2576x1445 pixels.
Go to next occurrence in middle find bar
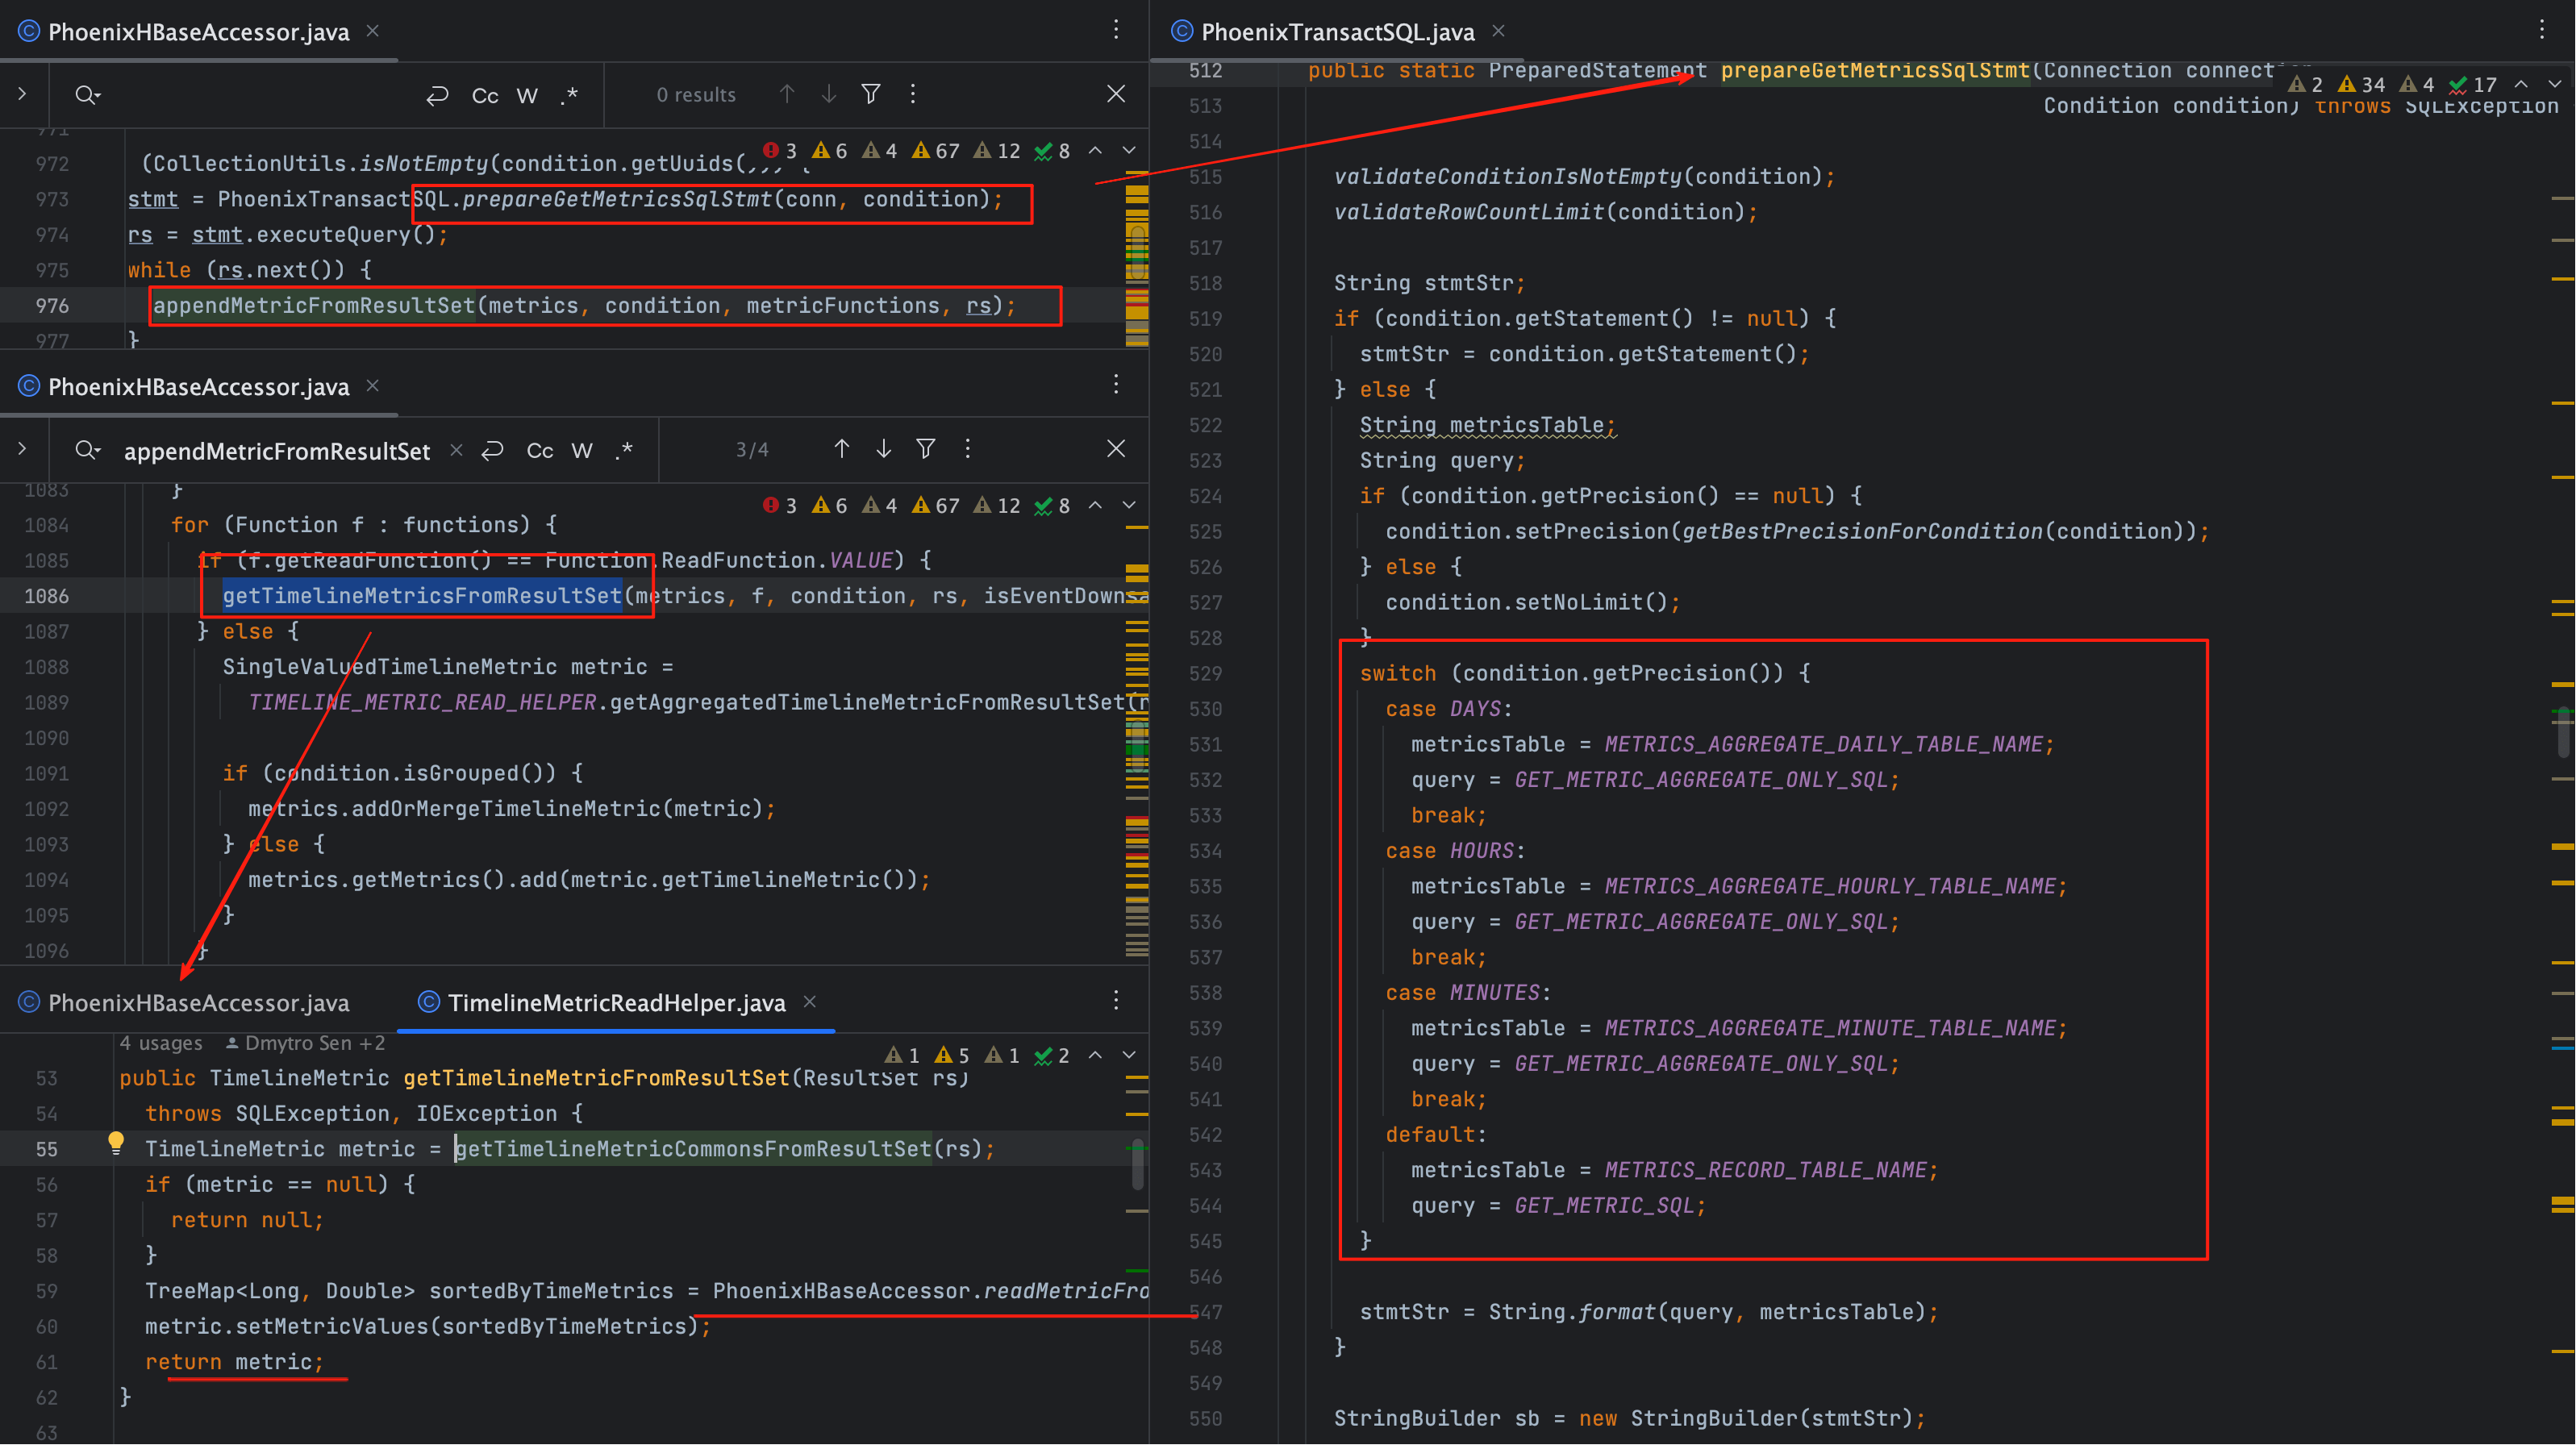884,449
